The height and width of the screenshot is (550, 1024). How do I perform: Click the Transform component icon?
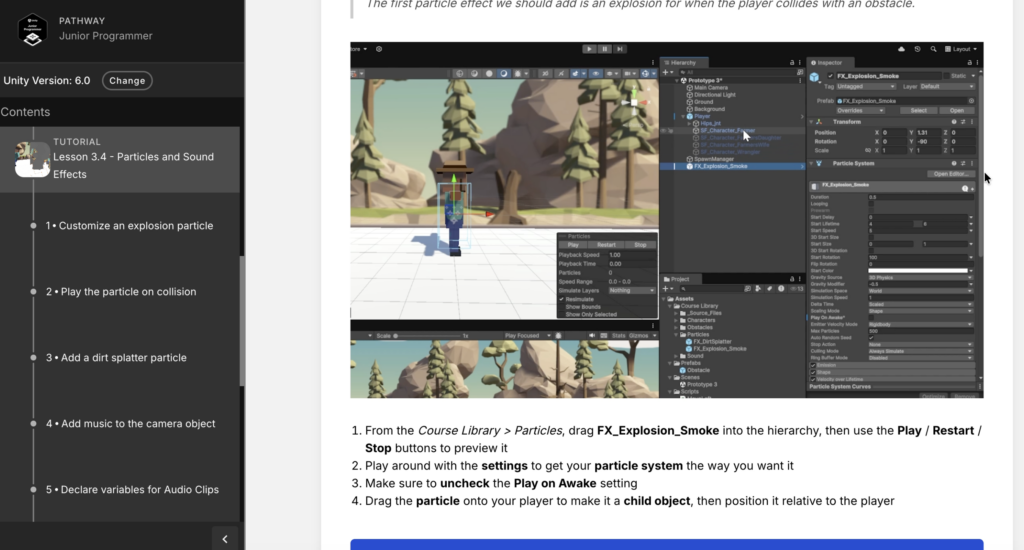[x=818, y=121]
